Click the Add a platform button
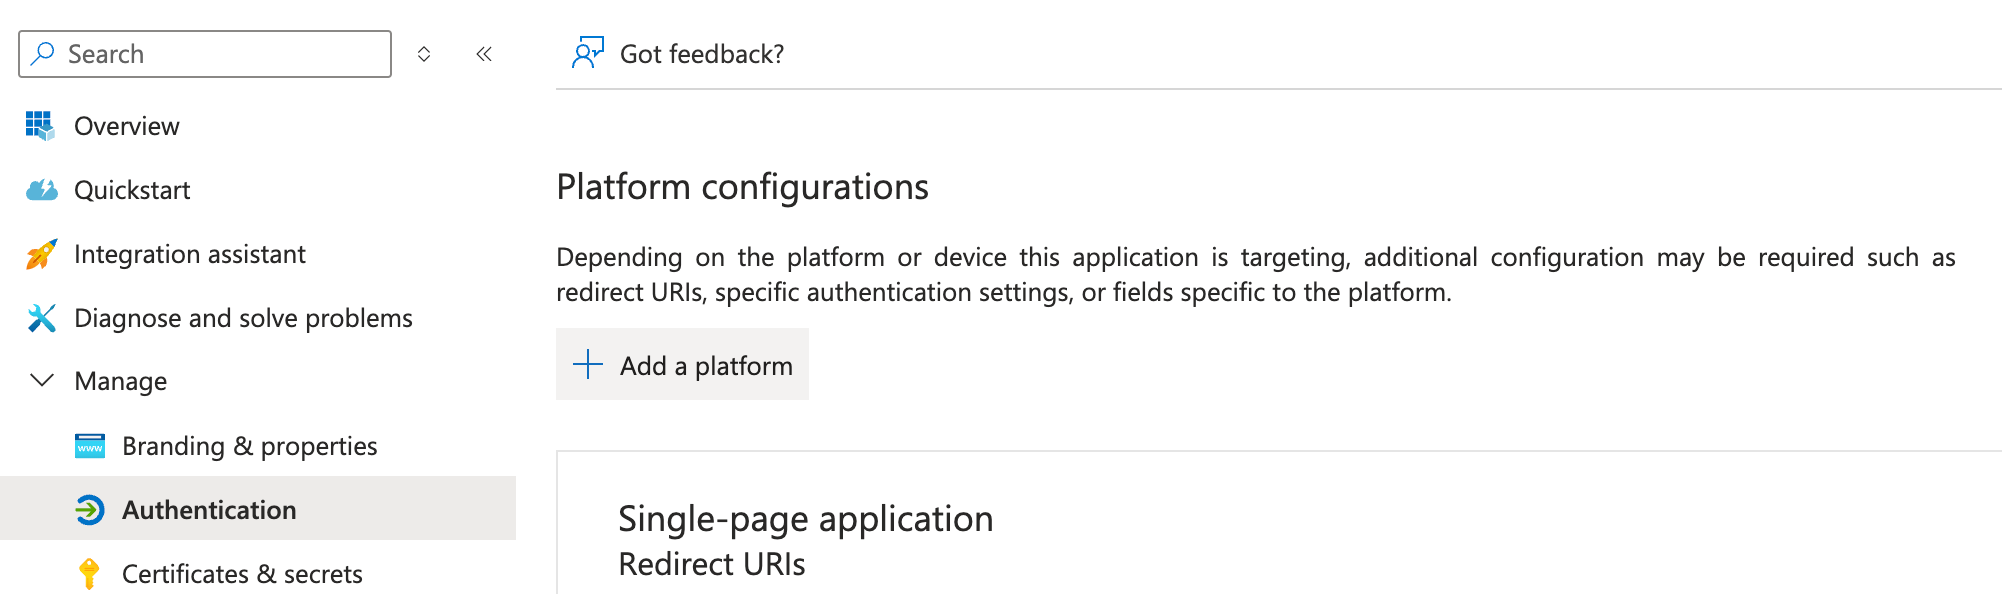2002x594 pixels. tap(683, 364)
